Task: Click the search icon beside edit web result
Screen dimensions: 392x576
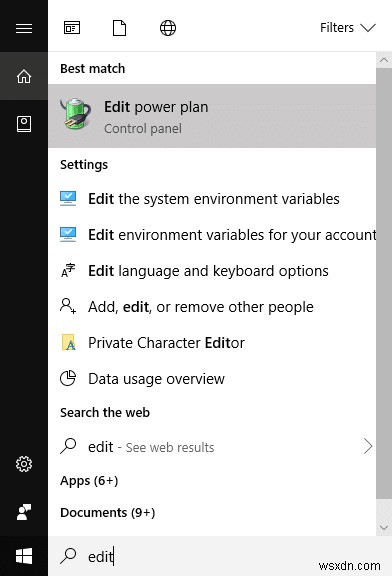Action: click(68, 446)
